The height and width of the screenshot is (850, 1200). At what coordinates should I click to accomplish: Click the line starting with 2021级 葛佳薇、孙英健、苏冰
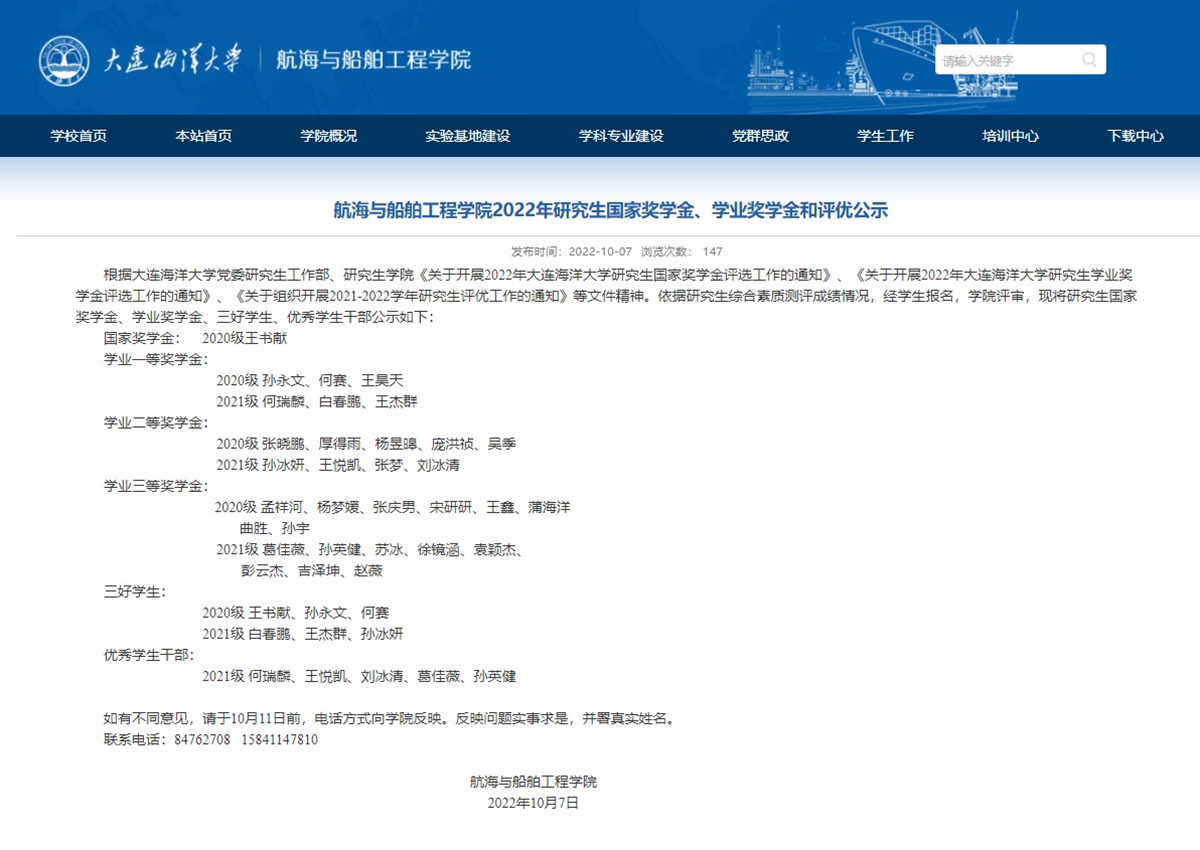click(370, 549)
